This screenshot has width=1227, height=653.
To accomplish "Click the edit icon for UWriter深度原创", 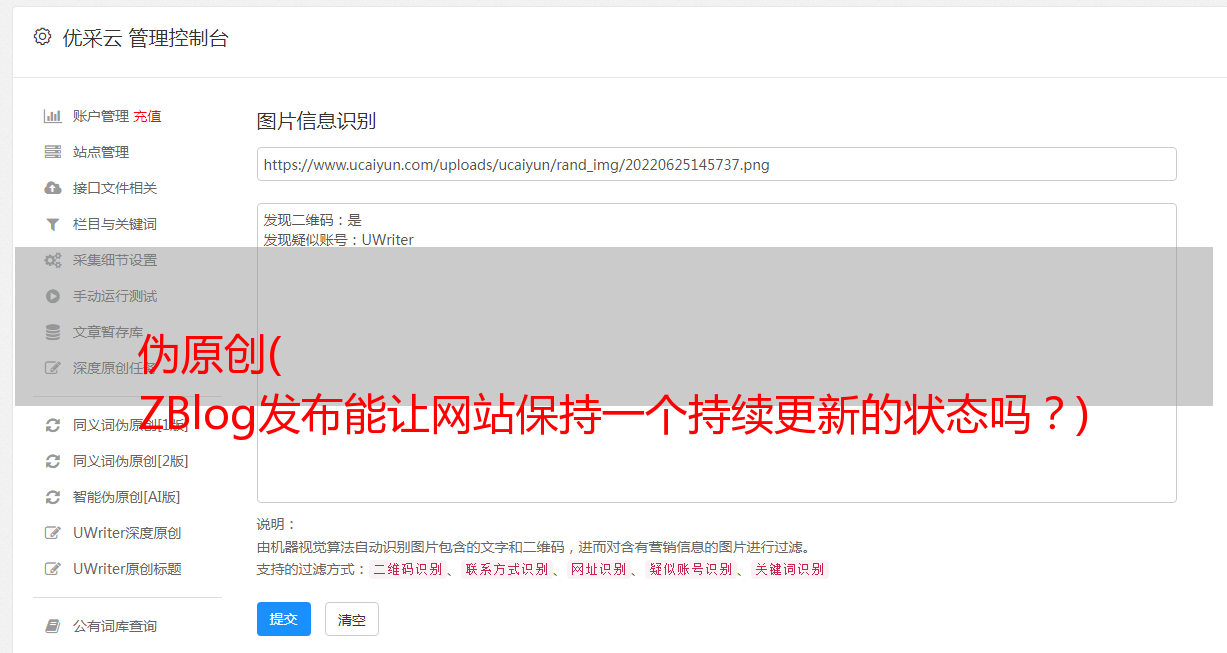I will coord(53,533).
